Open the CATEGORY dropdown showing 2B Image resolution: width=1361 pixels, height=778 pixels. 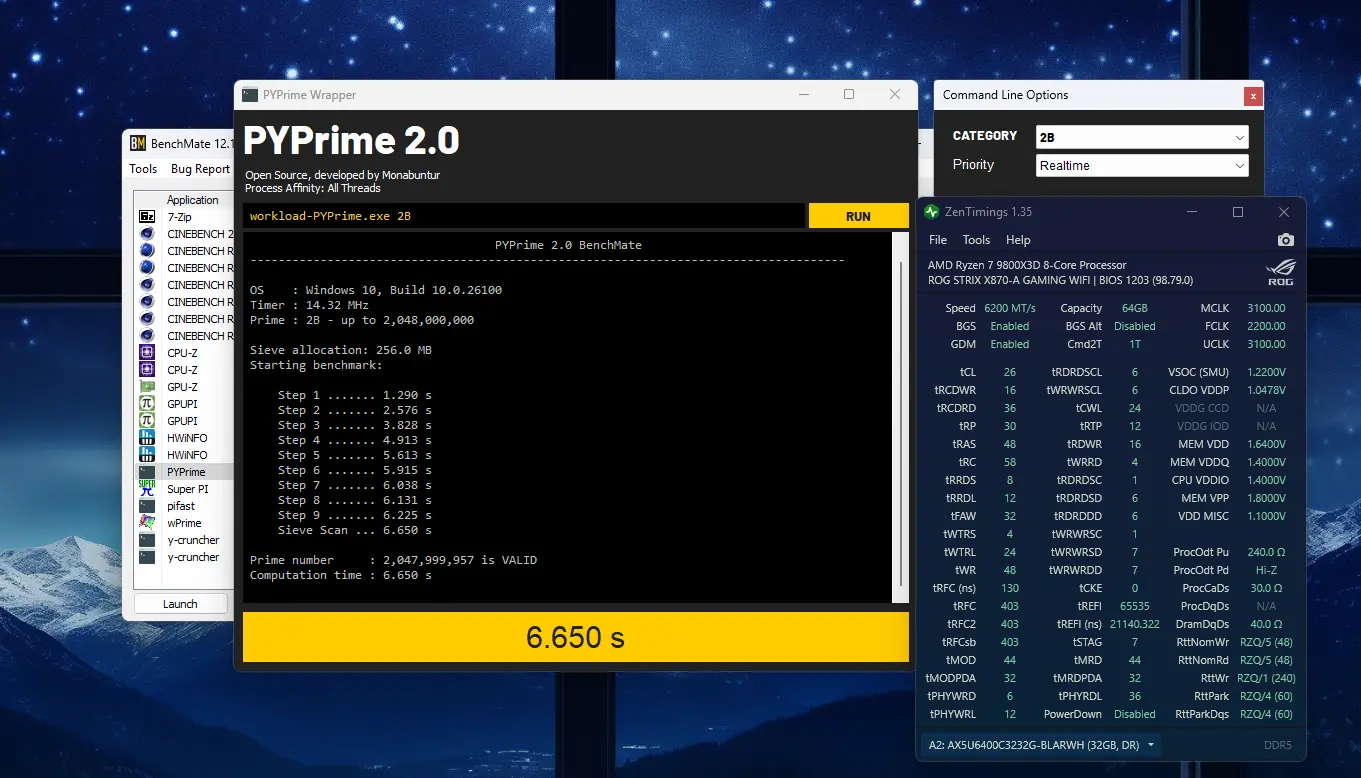click(x=1142, y=137)
